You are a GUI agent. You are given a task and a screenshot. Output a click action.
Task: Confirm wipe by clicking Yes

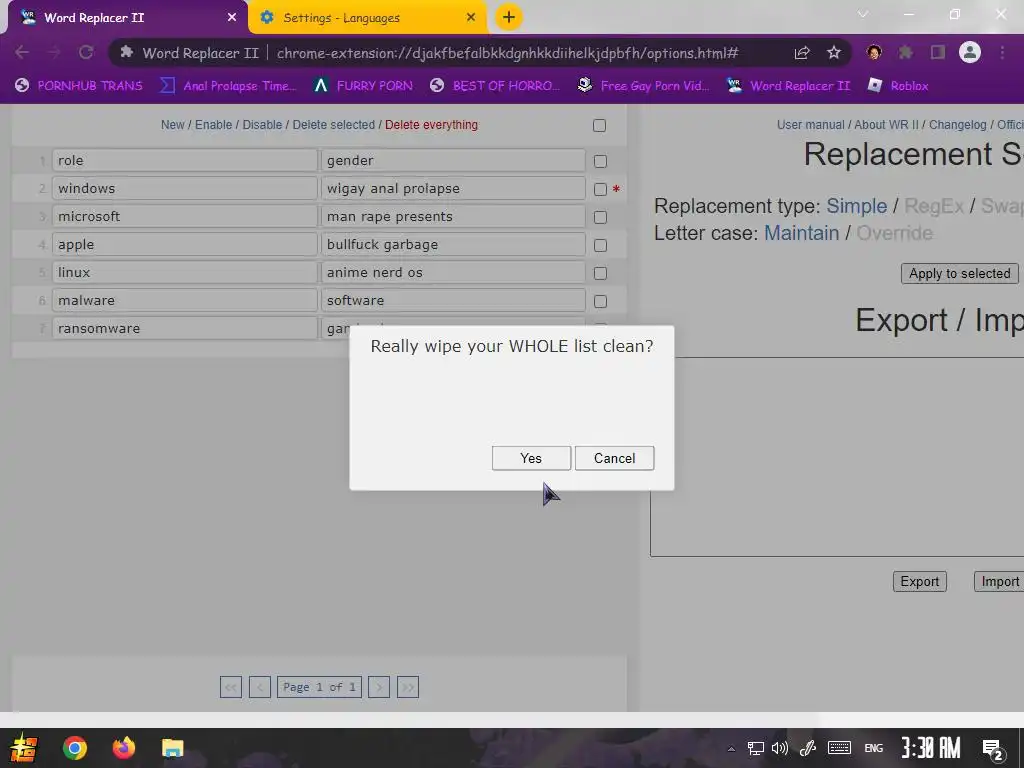[x=531, y=458]
